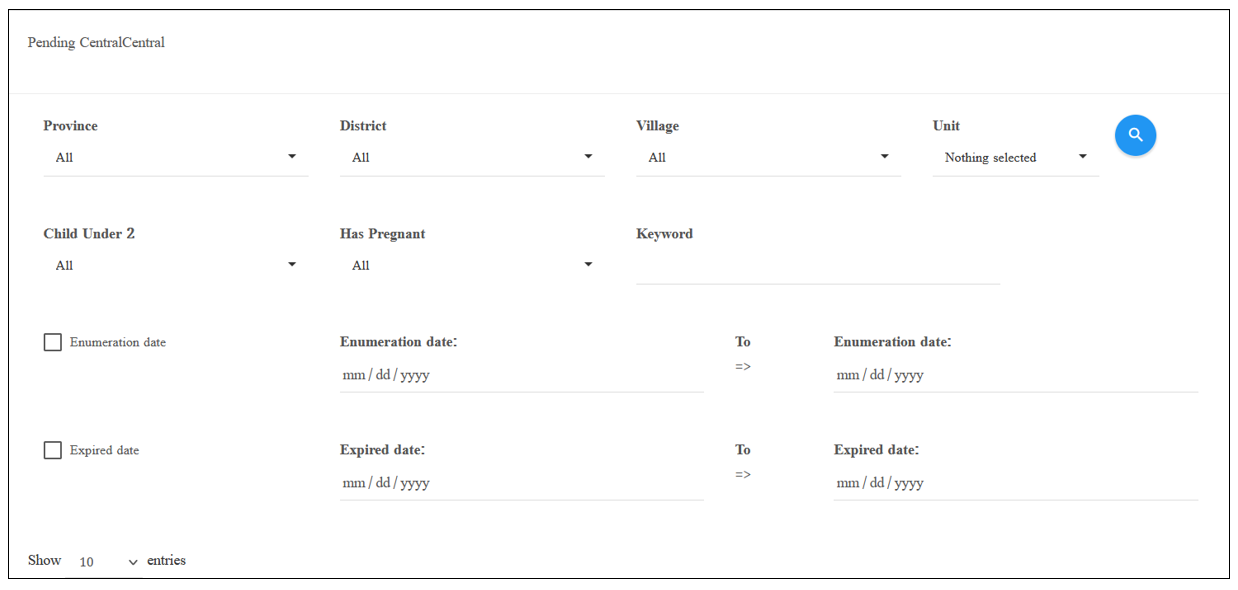Open the District dropdown

pyautogui.click(x=472, y=158)
